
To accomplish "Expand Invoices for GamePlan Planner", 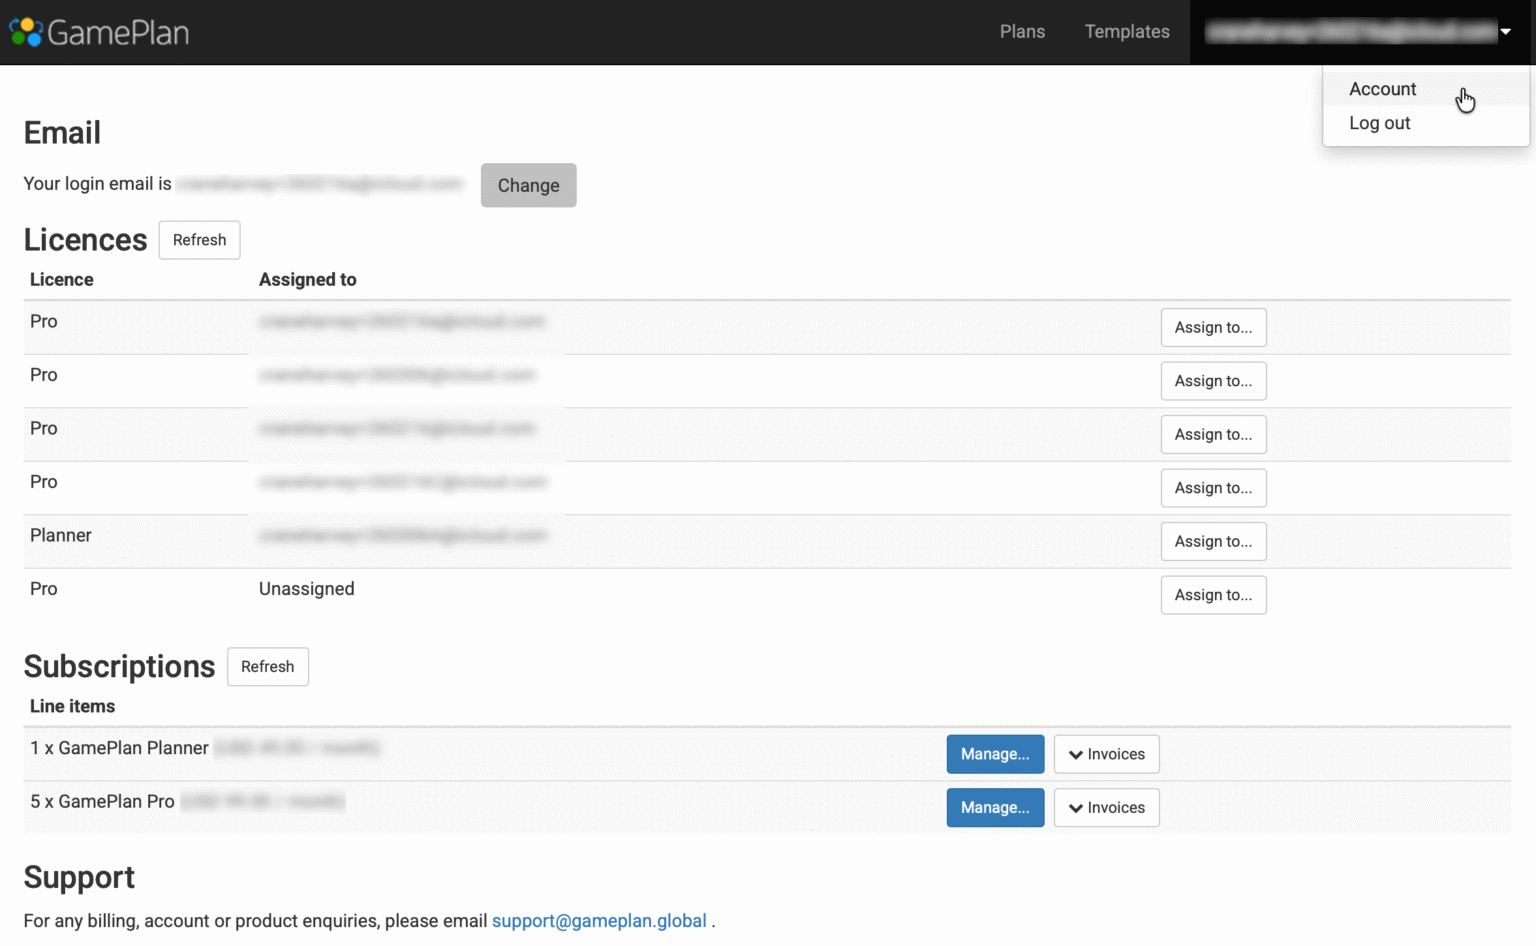I will (1106, 754).
